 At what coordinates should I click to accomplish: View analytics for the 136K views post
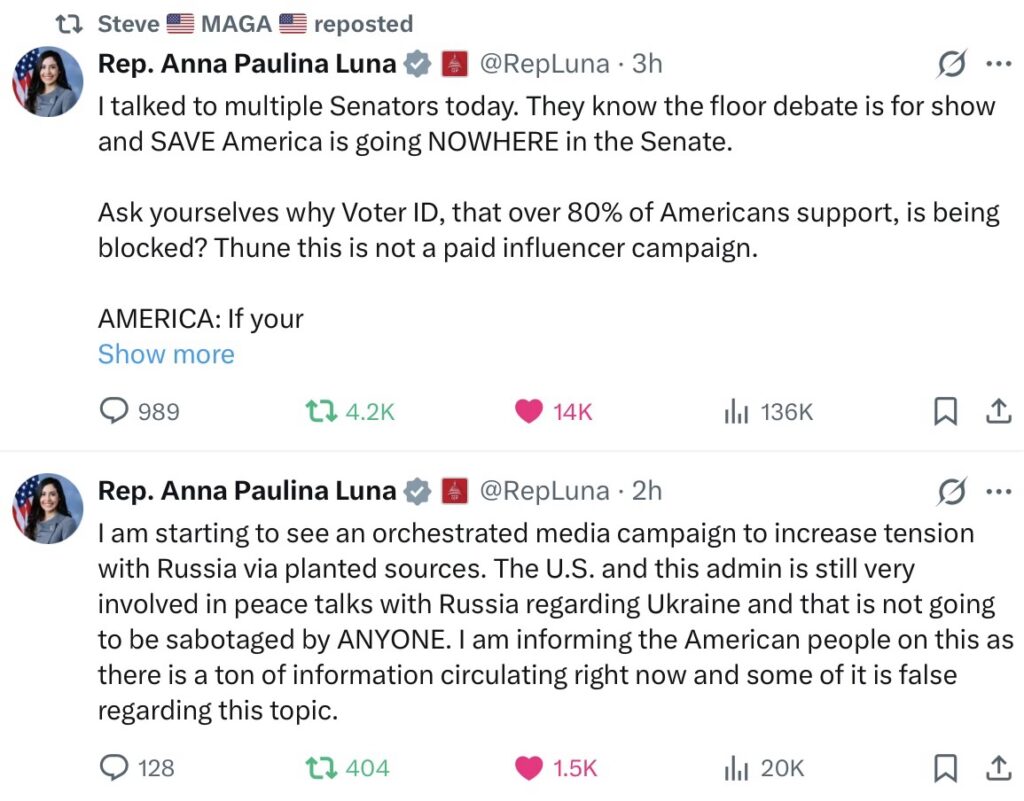pyautogui.click(x=736, y=411)
